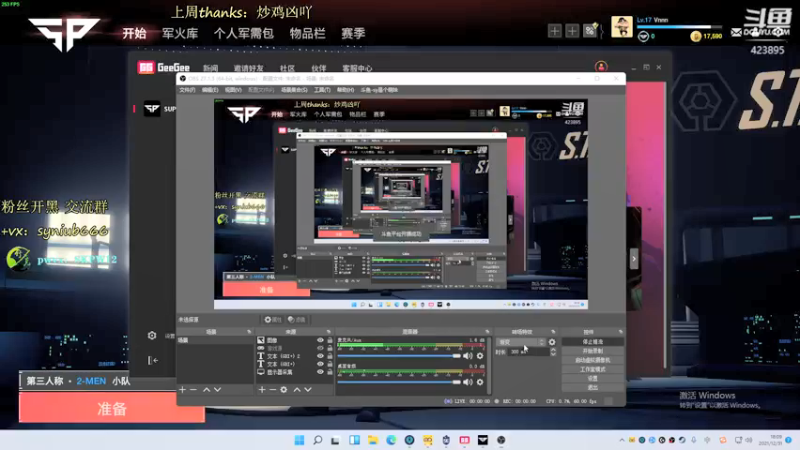Move source up in the sources panel
Screen dimensions: 800x450
(297, 389)
